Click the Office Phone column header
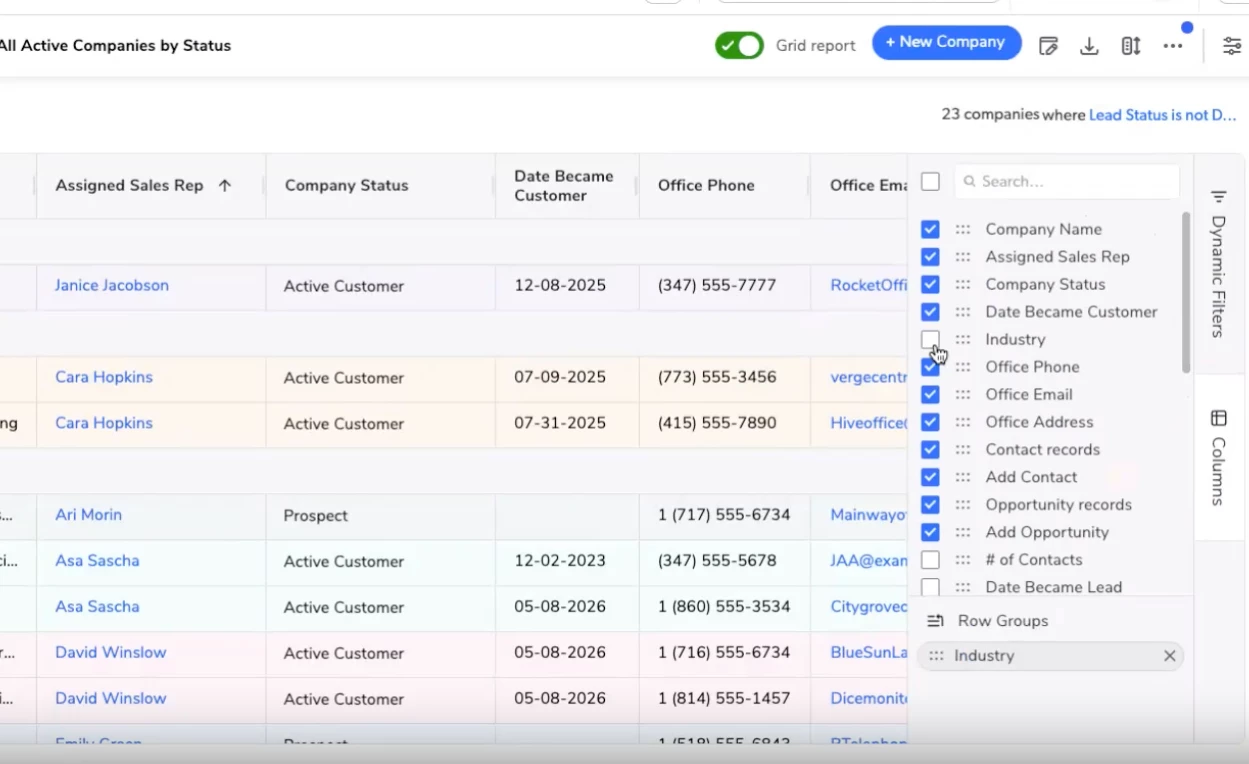This screenshot has width=1249, height=764. [x=706, y=185]
